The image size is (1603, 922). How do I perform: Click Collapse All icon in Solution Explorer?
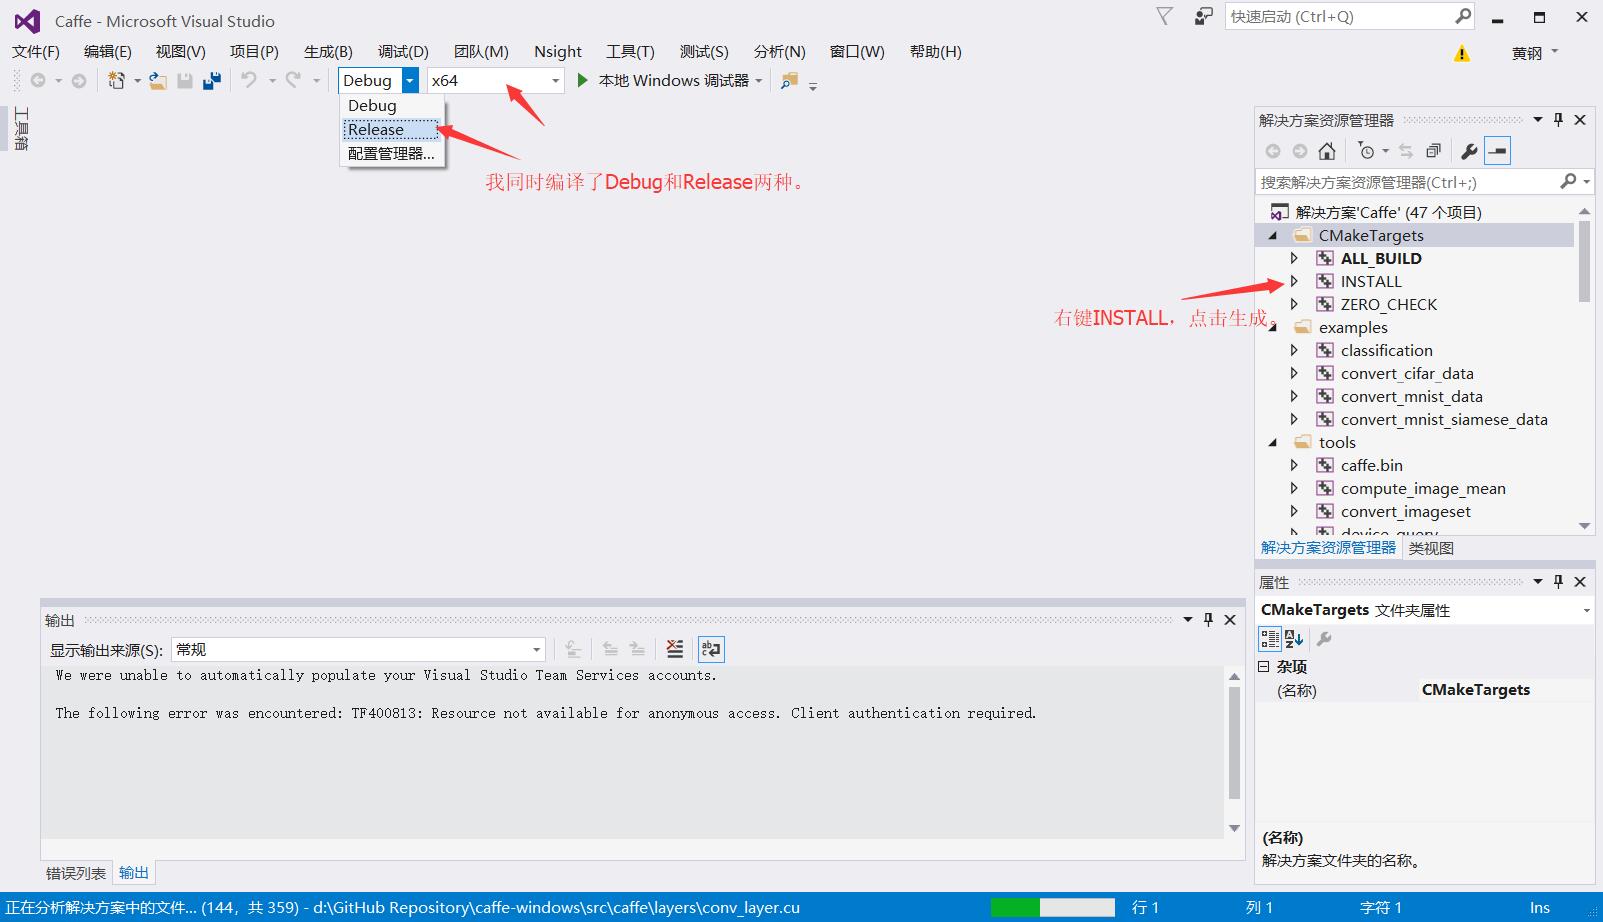point(1433,151)
